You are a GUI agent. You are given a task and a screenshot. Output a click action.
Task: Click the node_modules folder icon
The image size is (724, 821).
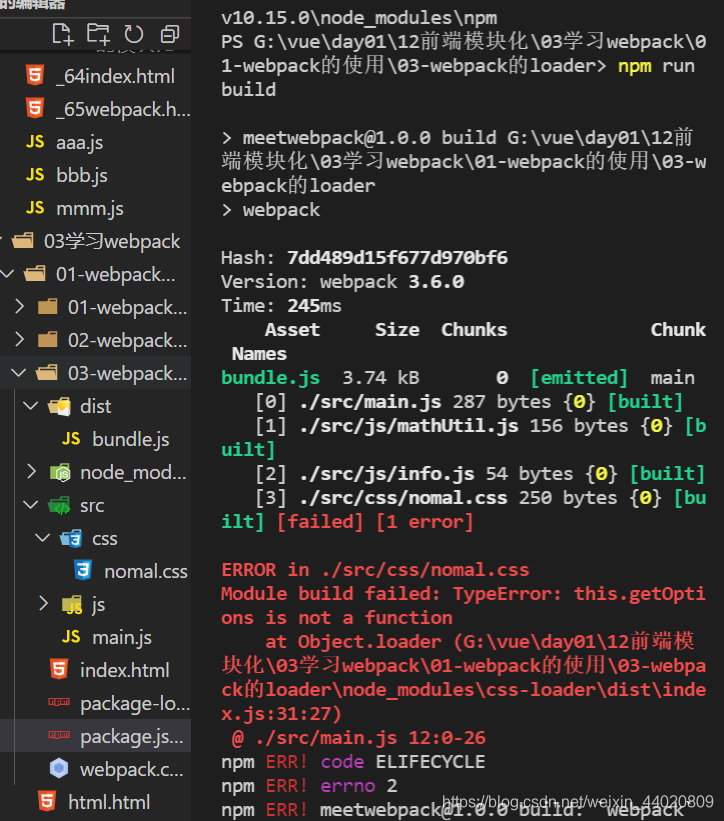60,472
